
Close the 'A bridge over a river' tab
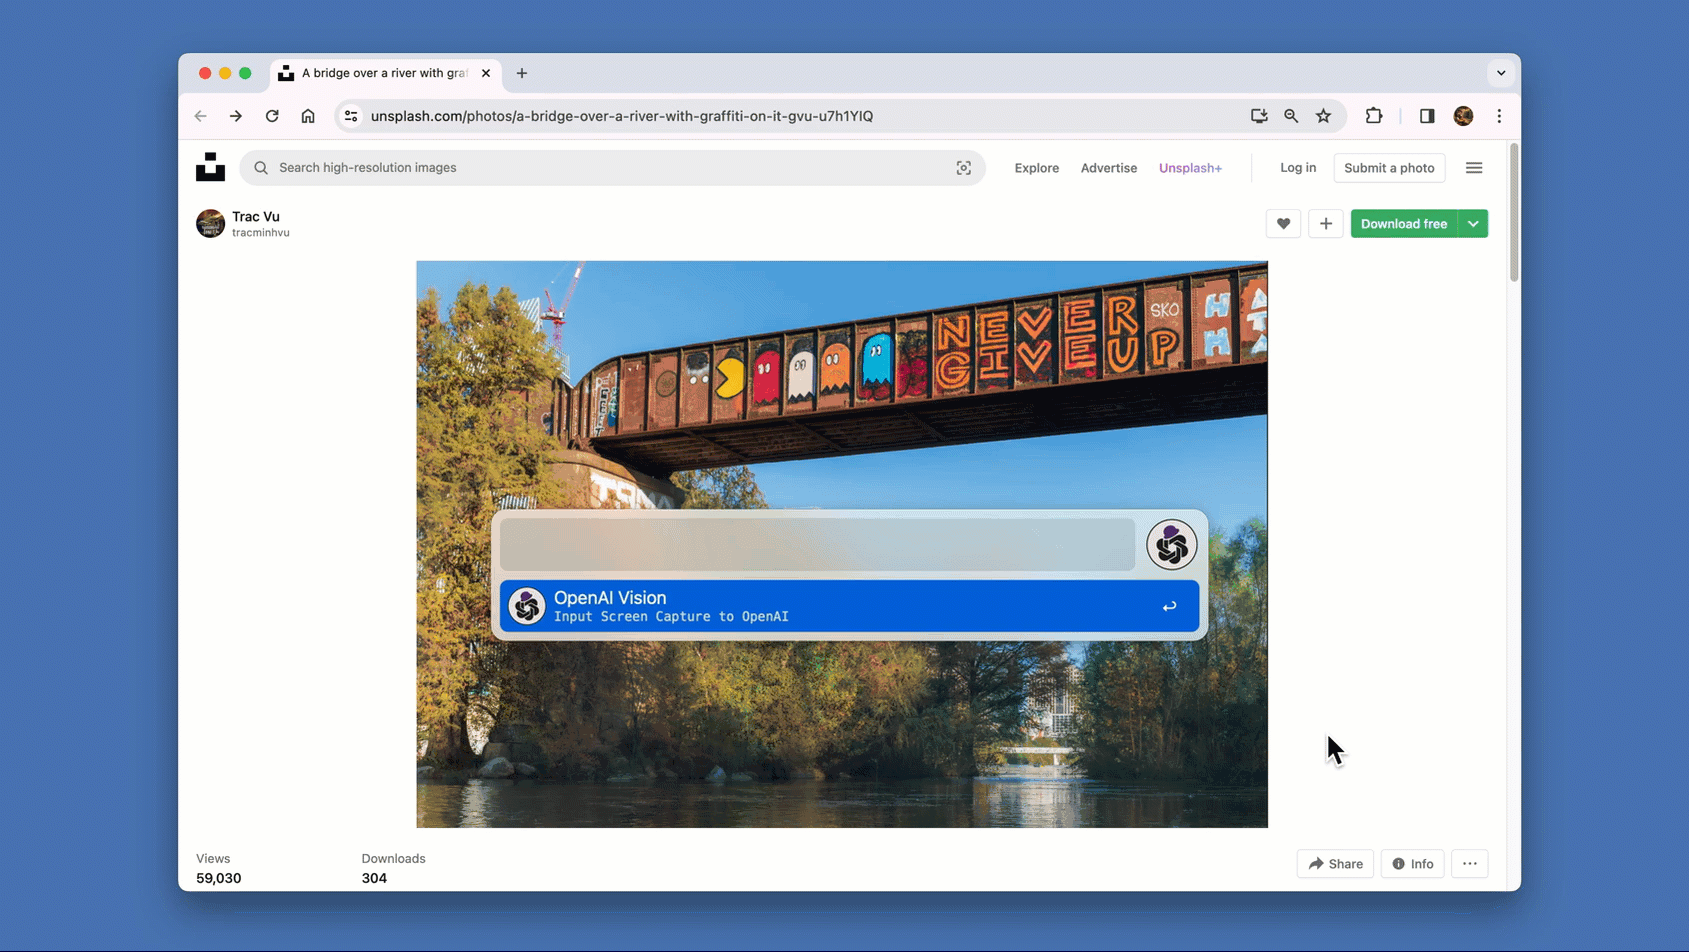pyautogui.click(x=486, y=73)
